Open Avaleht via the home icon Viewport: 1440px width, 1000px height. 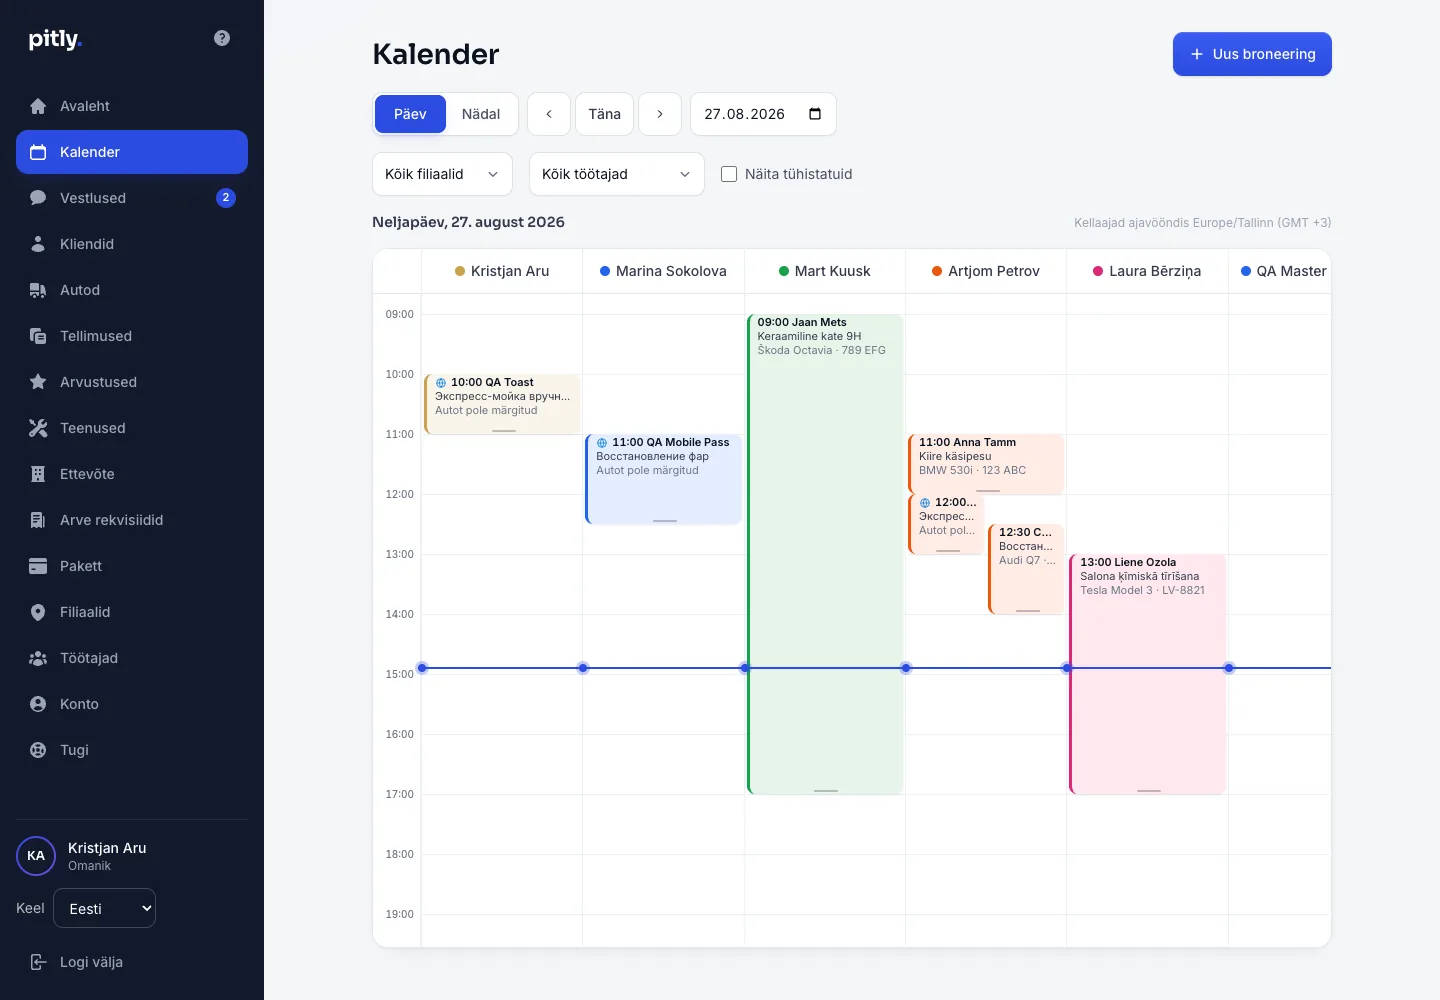38,106
